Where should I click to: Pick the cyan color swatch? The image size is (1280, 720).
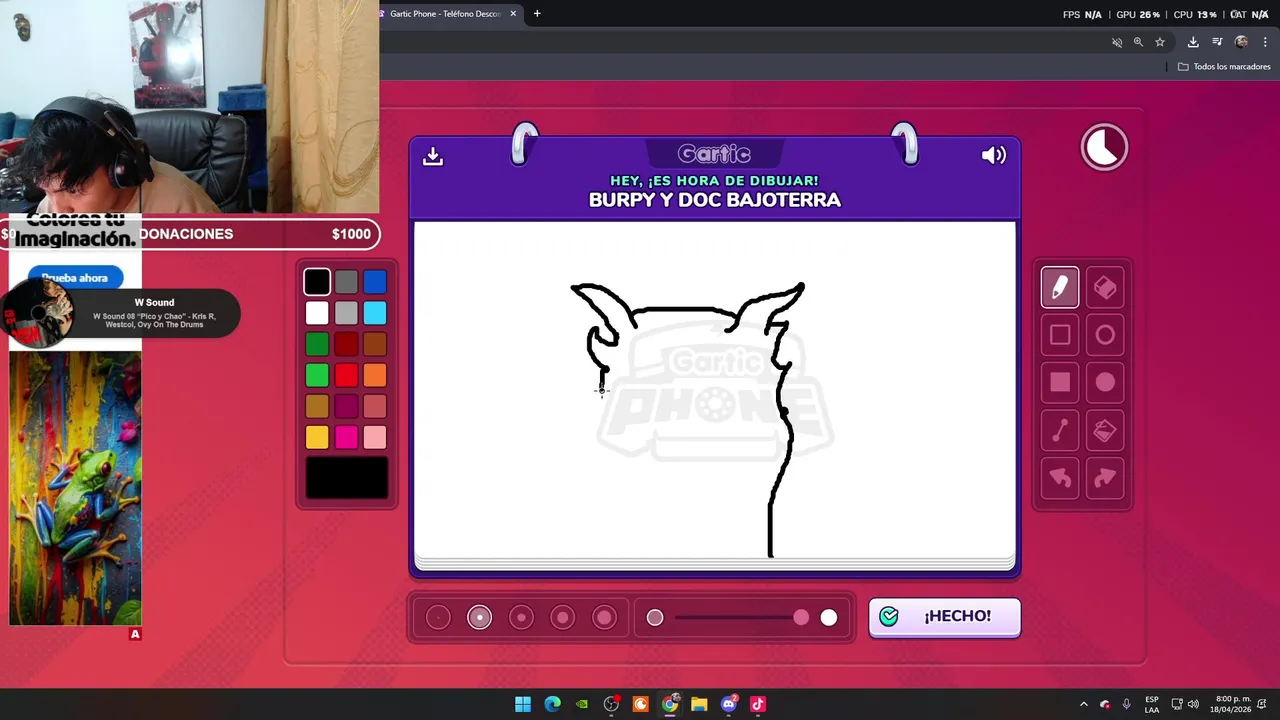[x=375, y=313]
